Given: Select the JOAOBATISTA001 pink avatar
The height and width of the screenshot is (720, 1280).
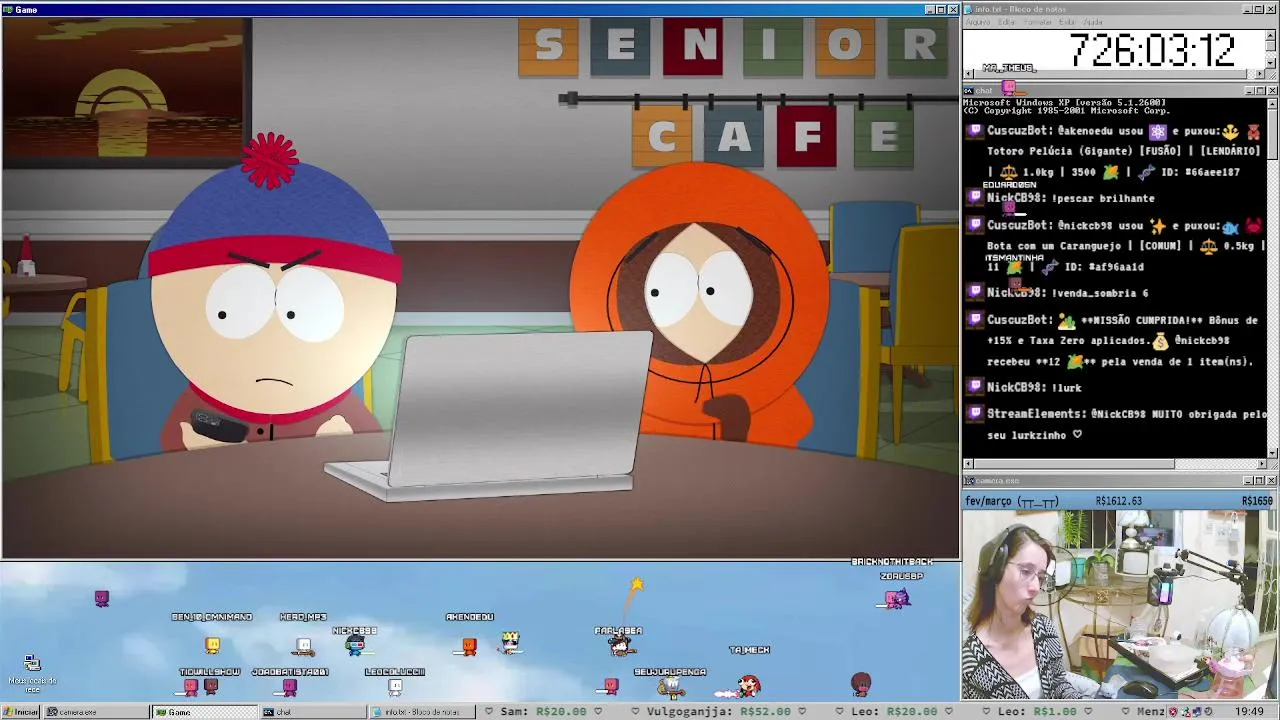Looking at the screenshot, I should (x=289, y=687).
